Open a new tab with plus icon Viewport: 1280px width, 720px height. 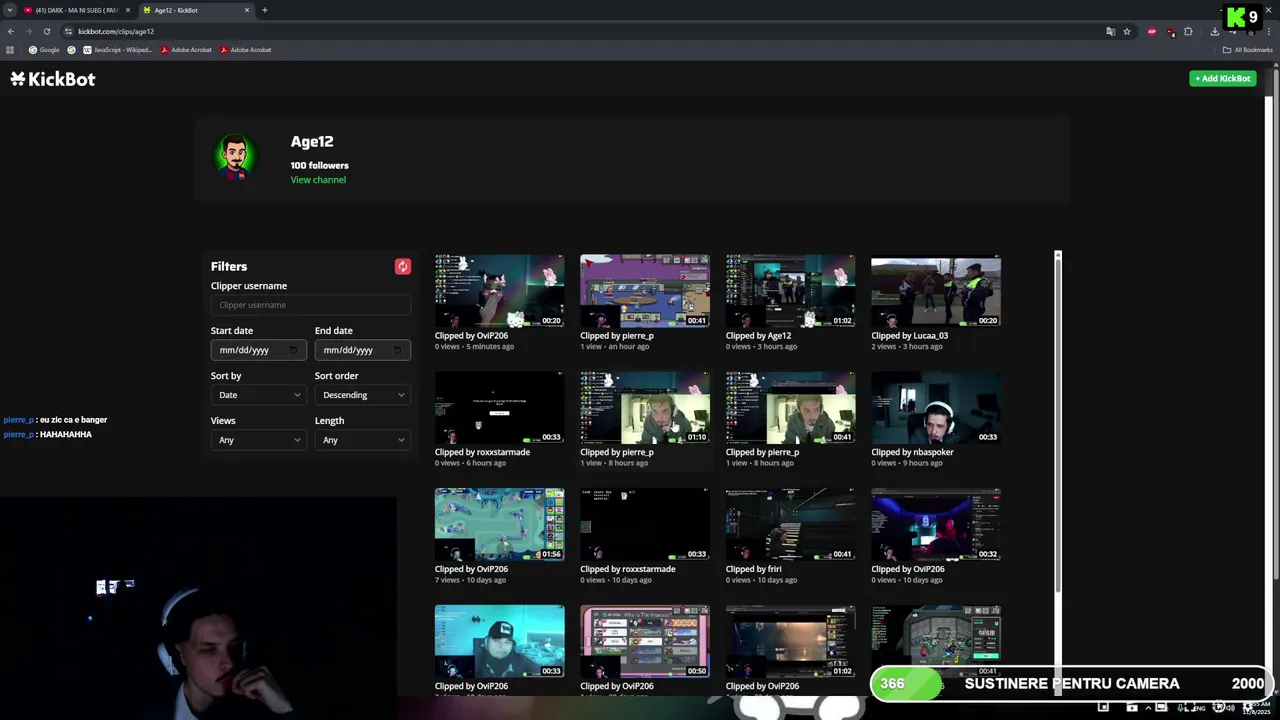click(264, 10)
